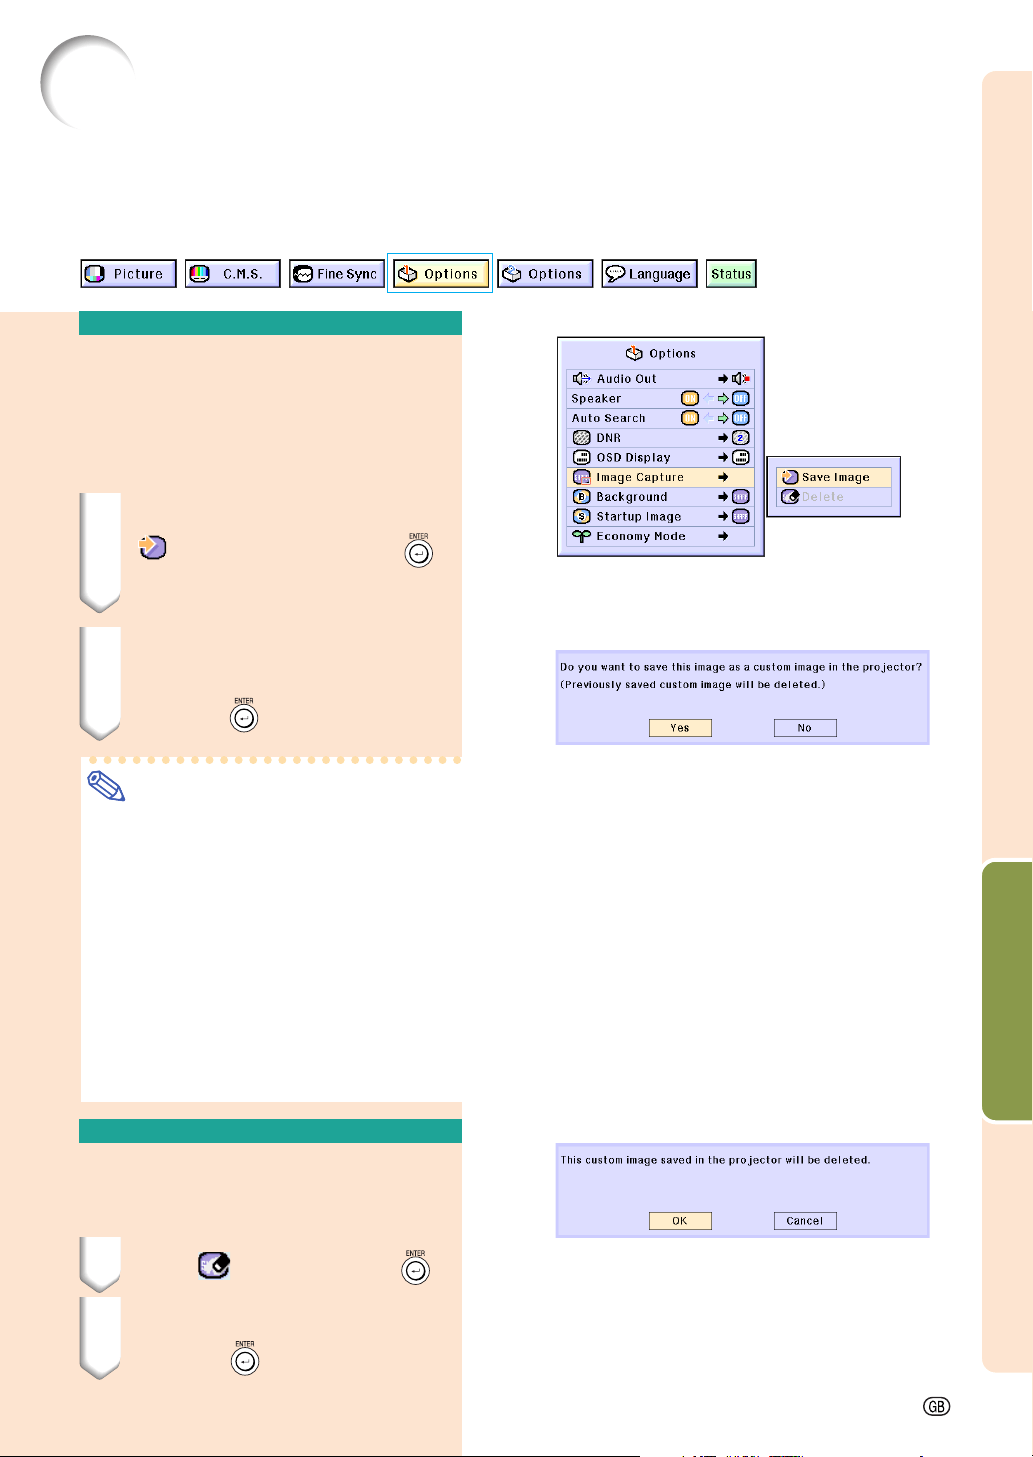1033x1457 pixels.
Task: Click the GB language badge at page bottom
Action: pyautogui.click(x=936, y=1406)
